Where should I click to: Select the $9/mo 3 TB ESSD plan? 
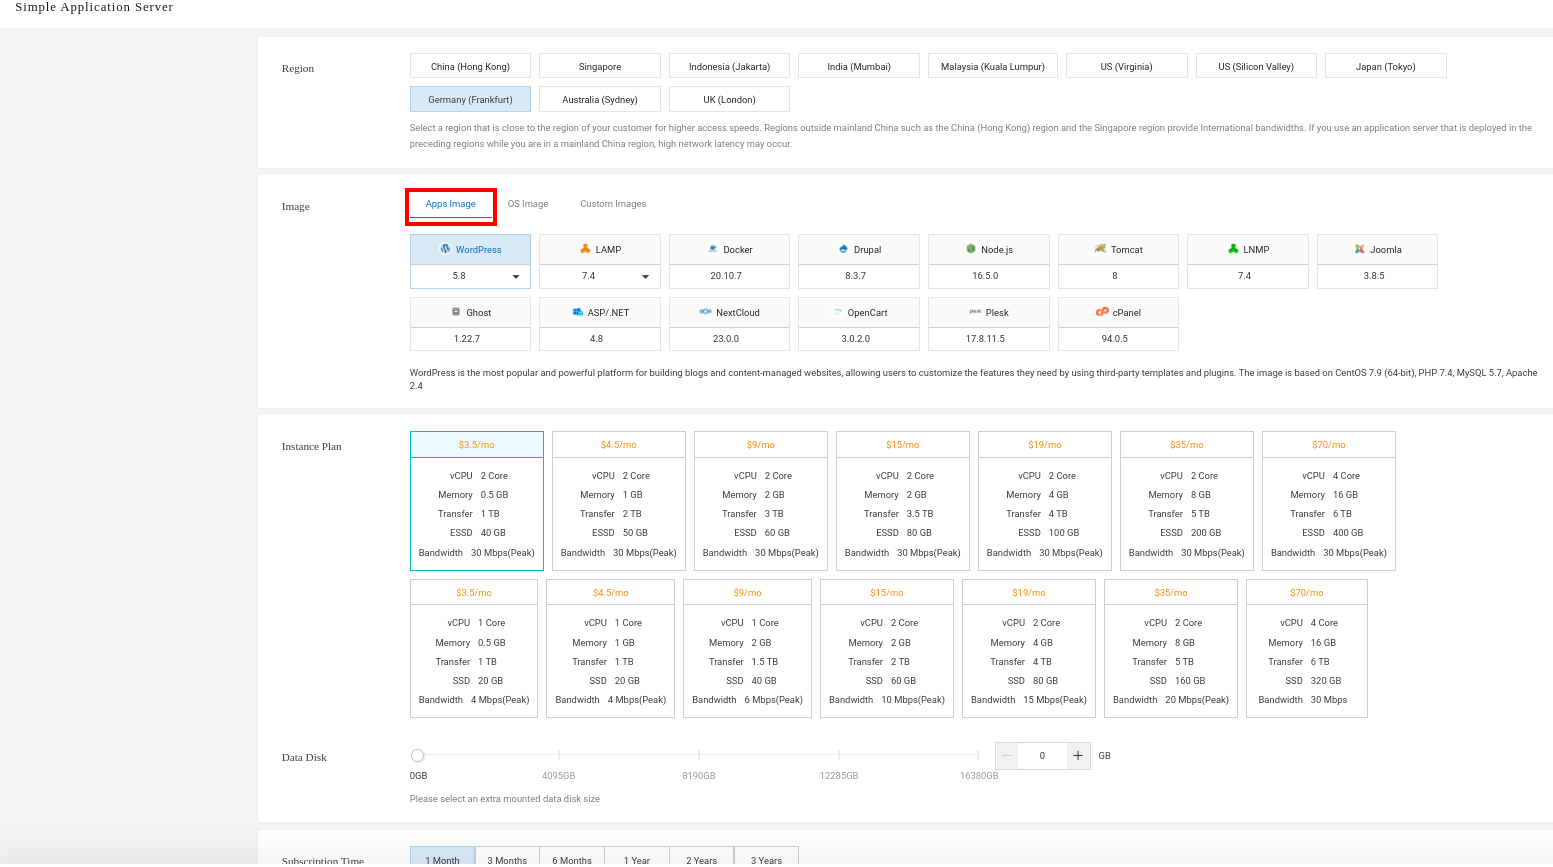pyautogui.click(x=761, y=501)
